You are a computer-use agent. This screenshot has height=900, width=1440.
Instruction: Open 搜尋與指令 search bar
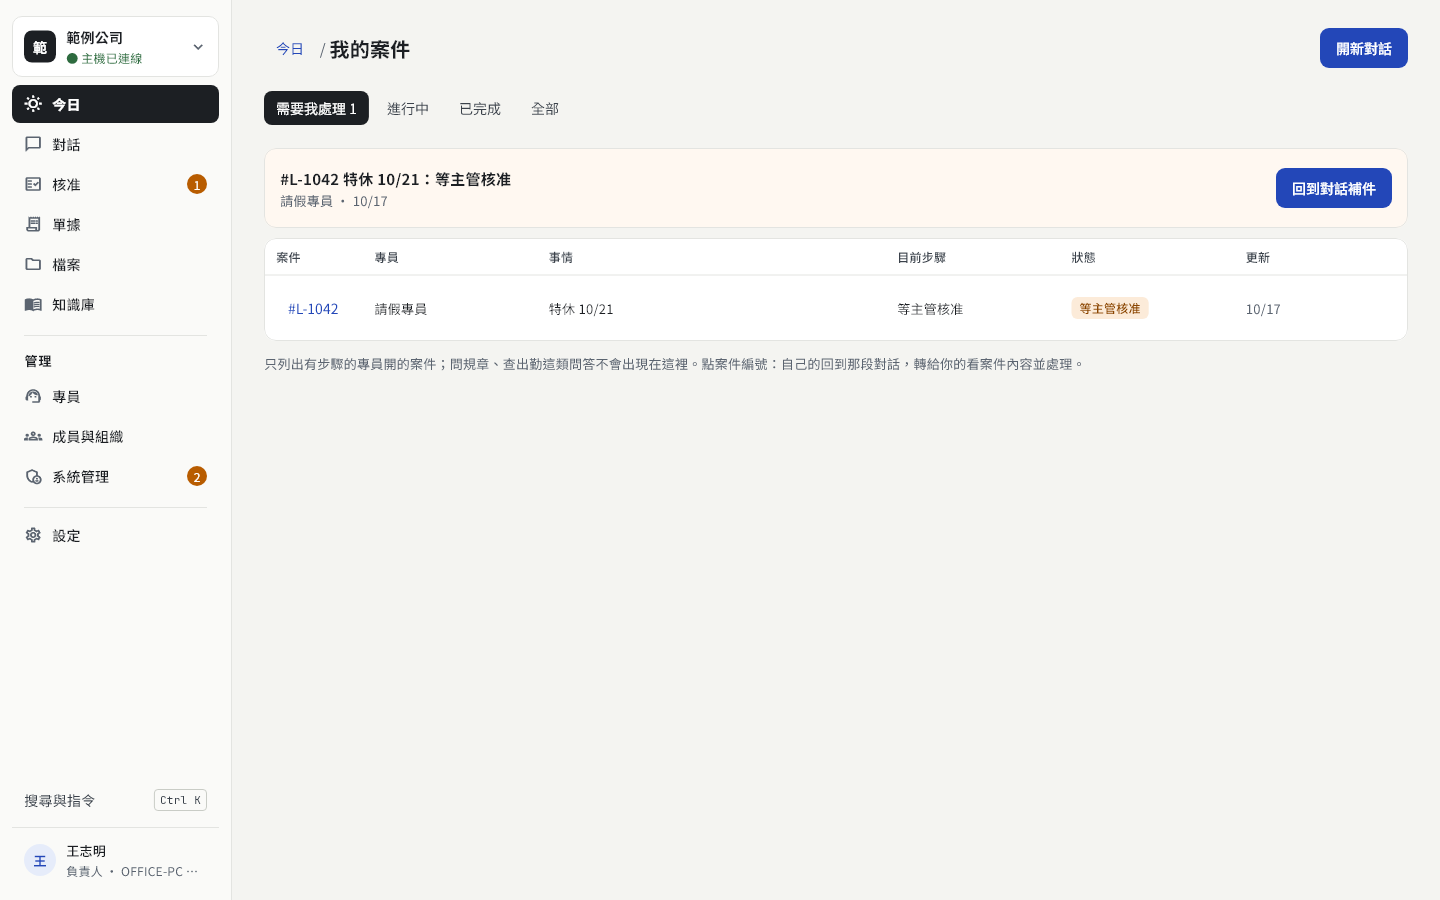tap(115, 800)
